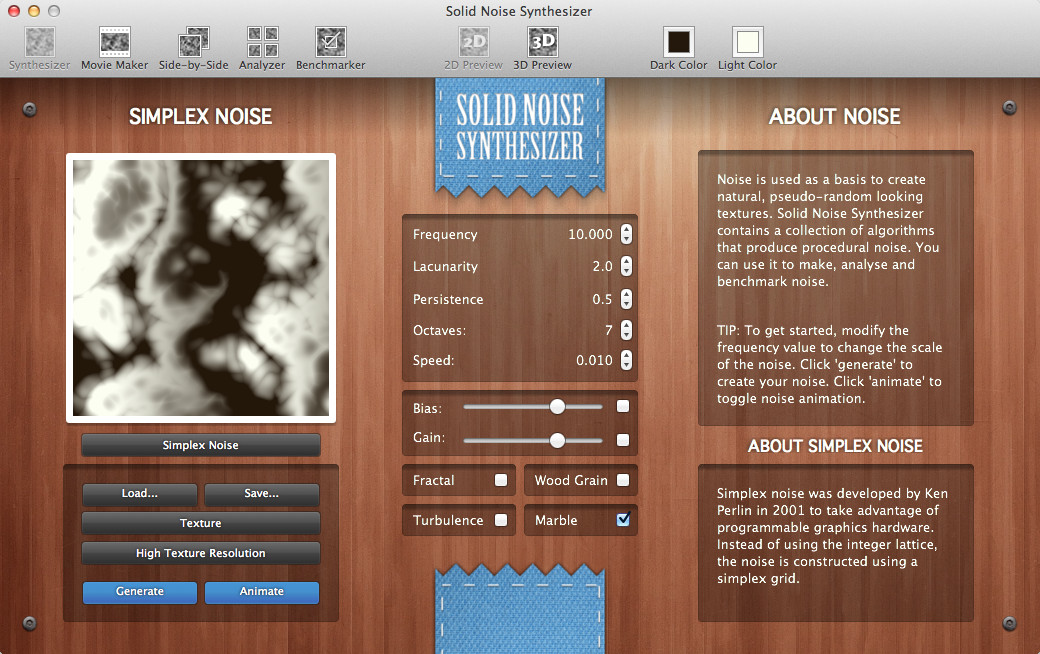Image resolution: width=1040 pixels, height=654 pixels.
Task: Enable the Gain checkbox
Action: click(623, 440)
